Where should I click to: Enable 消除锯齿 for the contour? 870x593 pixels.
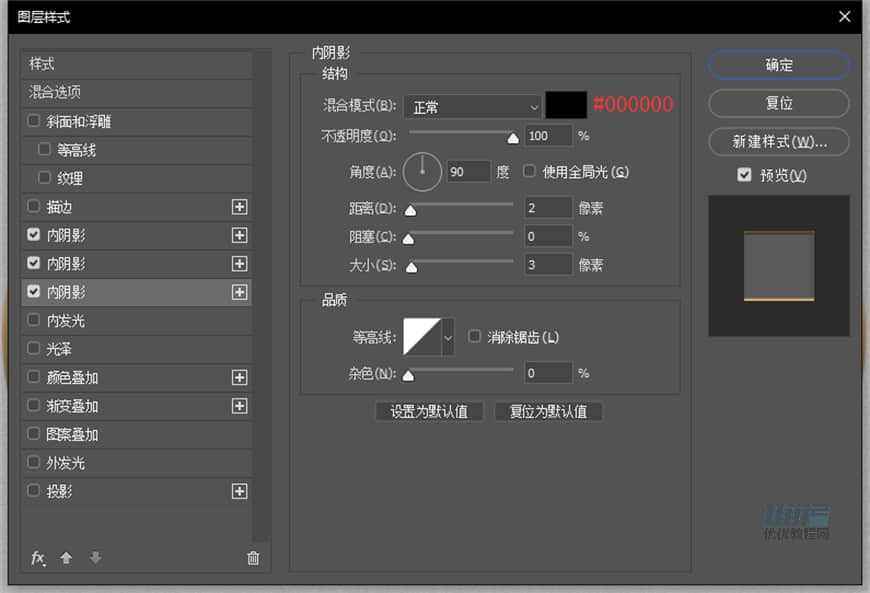pos(474,337)
